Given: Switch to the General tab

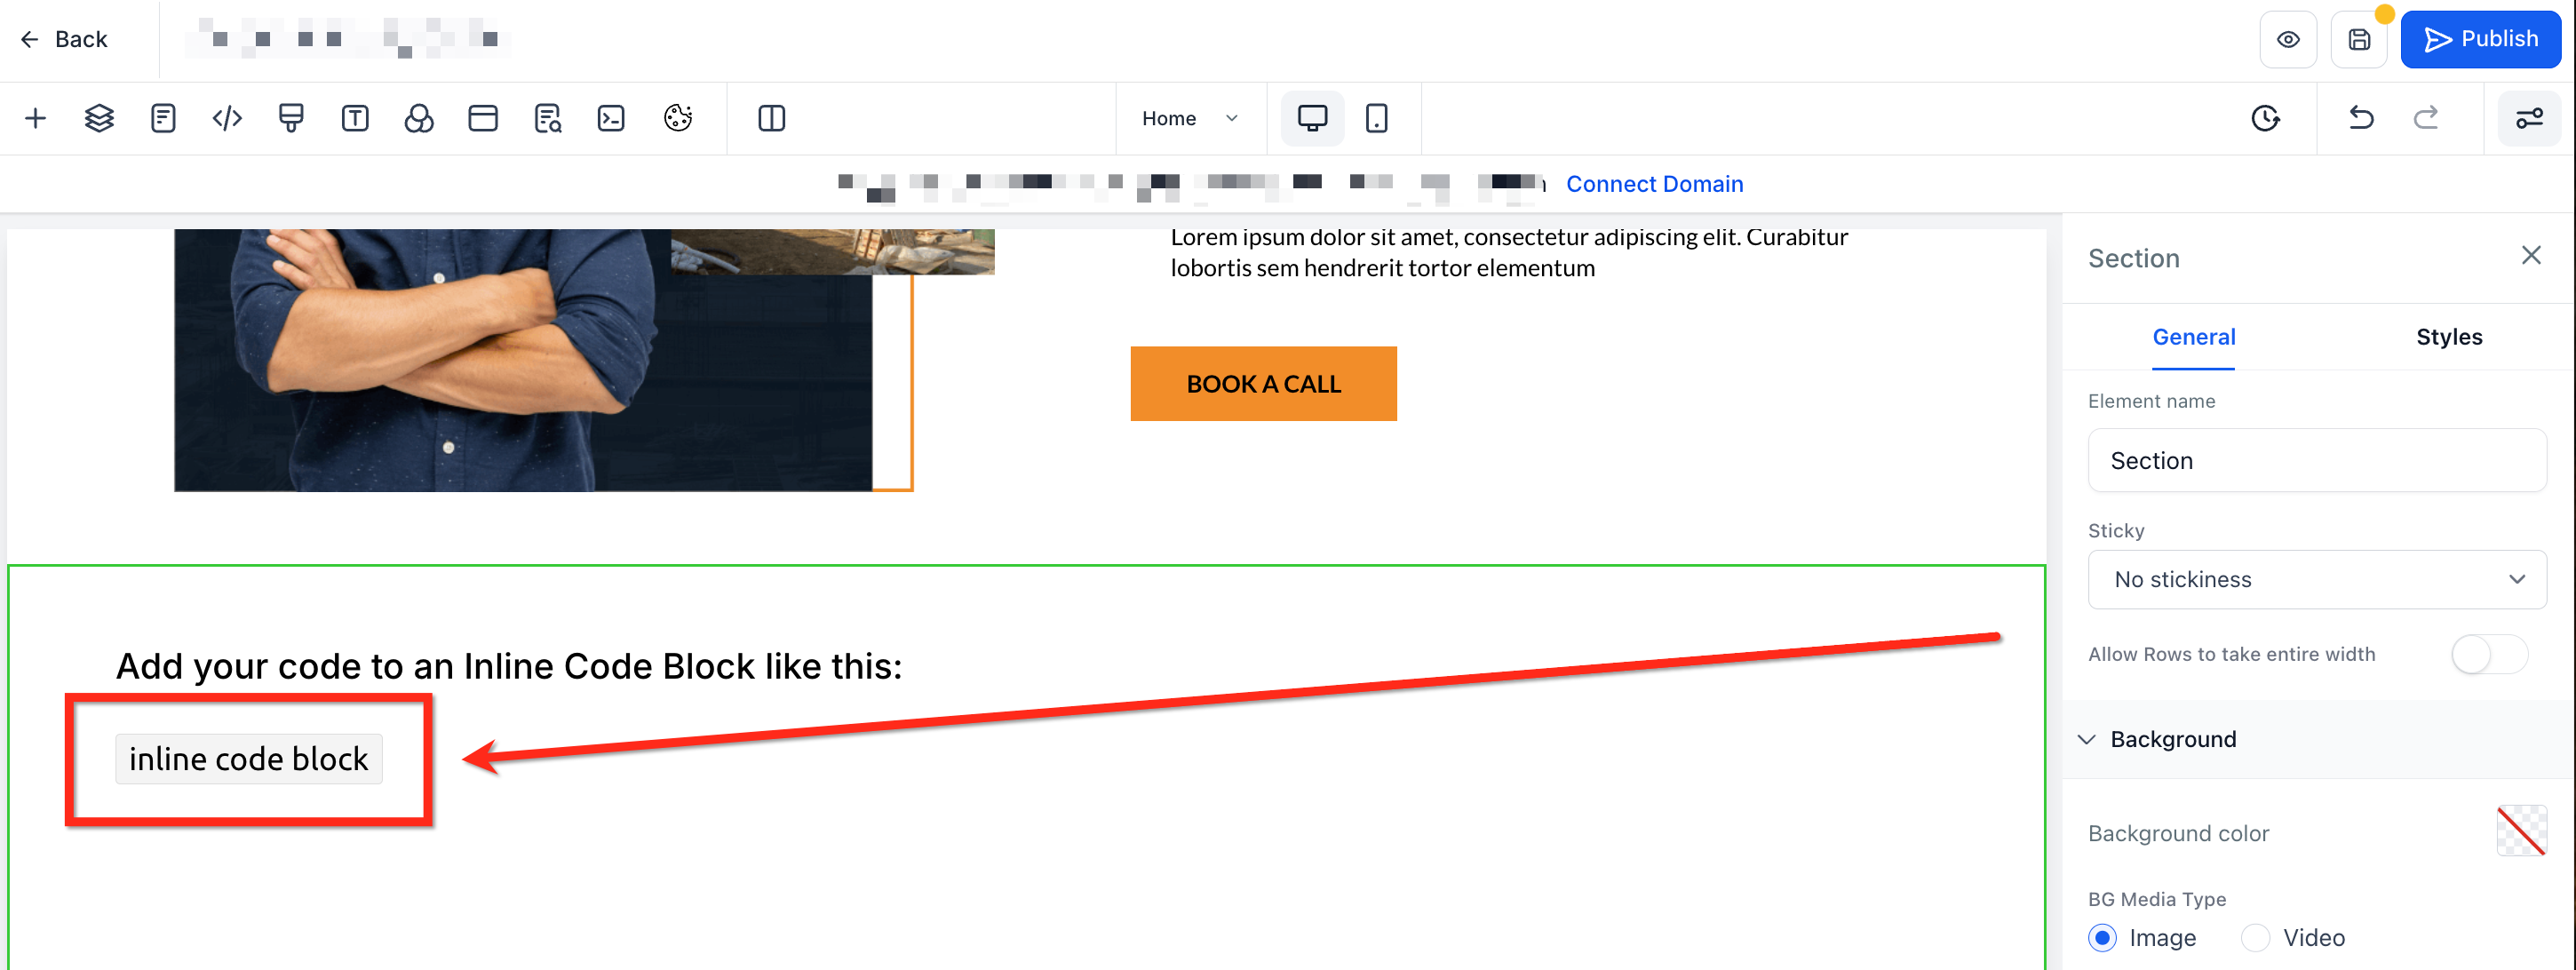Looking at the screenshot, I should (x=2193, y=337).
